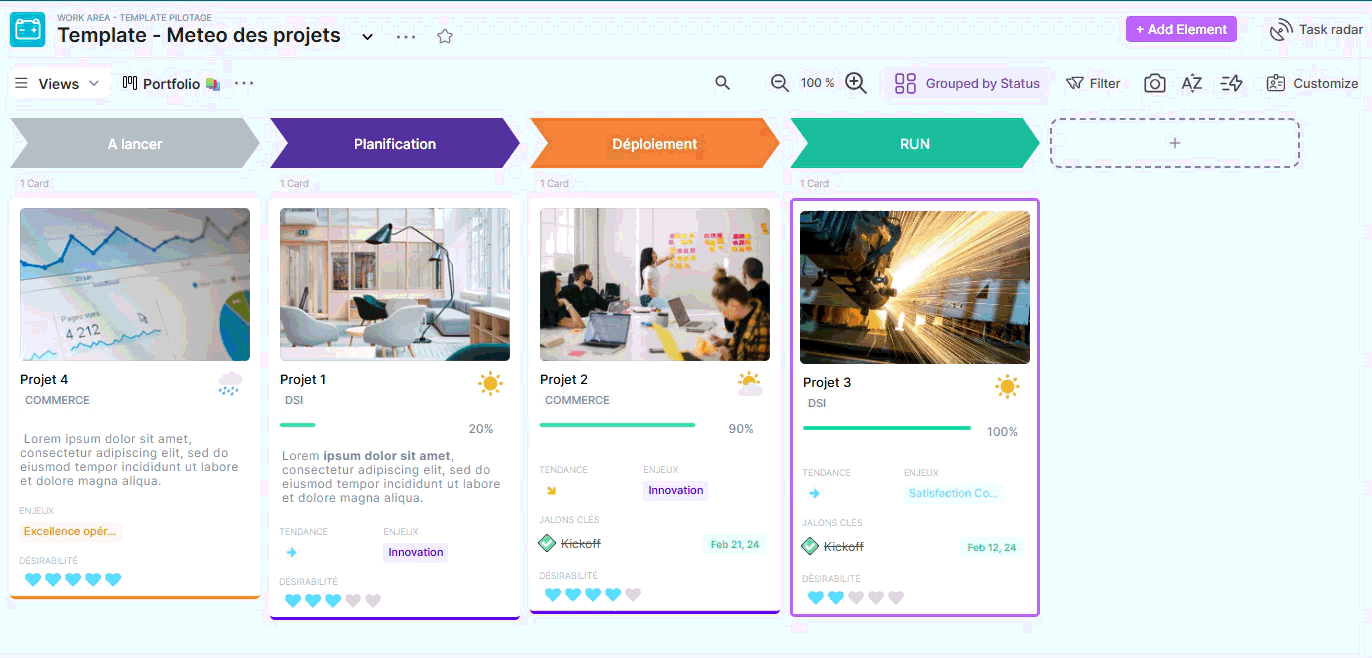
Task: Open the Views dropdown
Action: tap(58, 83)
